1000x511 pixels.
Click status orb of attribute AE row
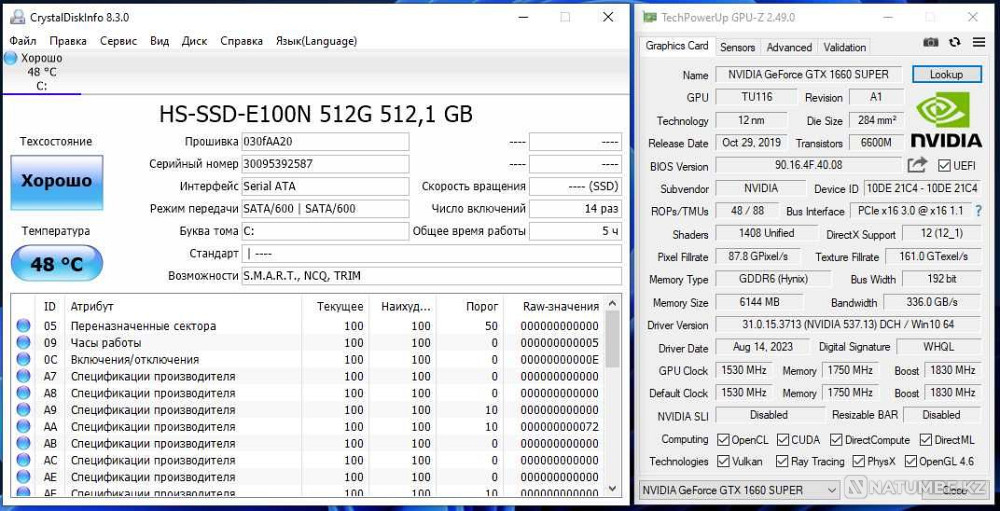(x=24, y=477)
